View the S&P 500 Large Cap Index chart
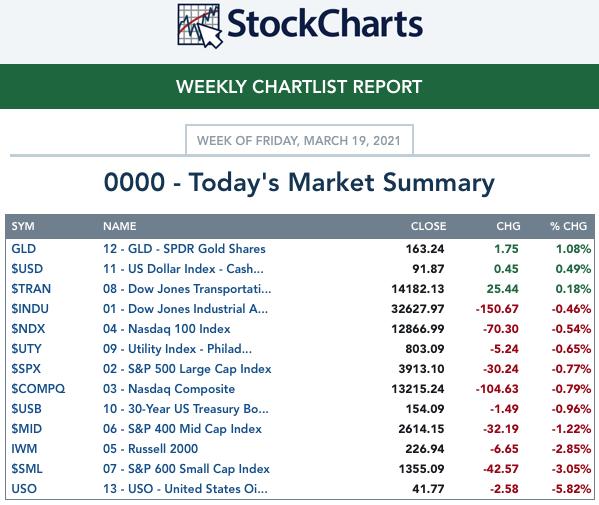 (x=187, y=369)
